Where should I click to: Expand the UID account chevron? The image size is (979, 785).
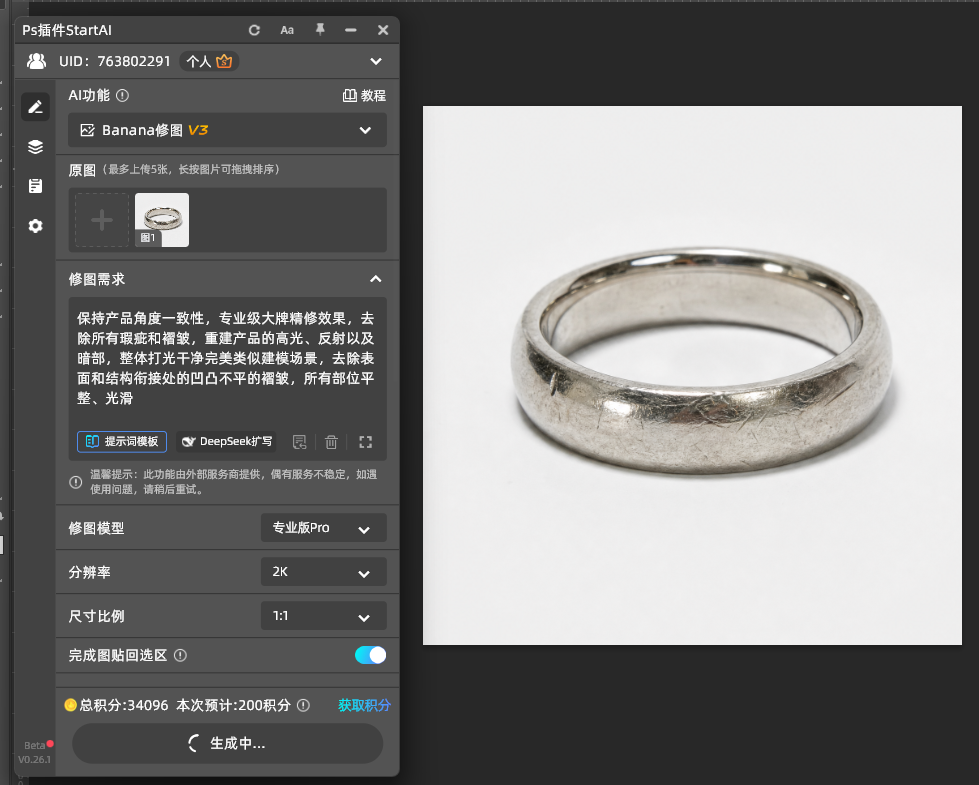(x=376, y=61)
